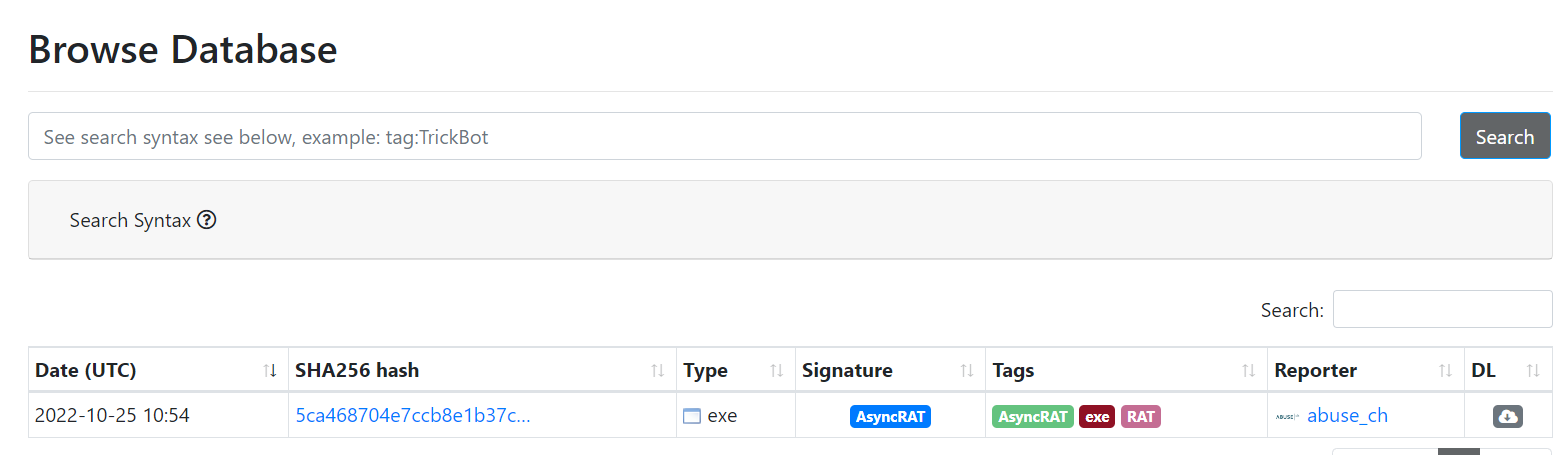The image size is (1560, 455).
Task: Open the 5ca468704e7ccb8e1b37c... hash link
Action: 412,416
